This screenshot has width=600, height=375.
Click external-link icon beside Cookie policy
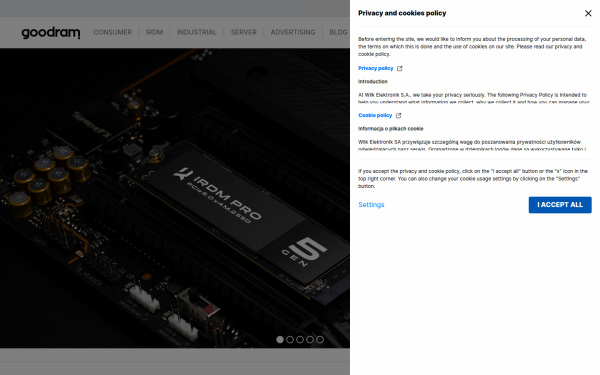398,116
